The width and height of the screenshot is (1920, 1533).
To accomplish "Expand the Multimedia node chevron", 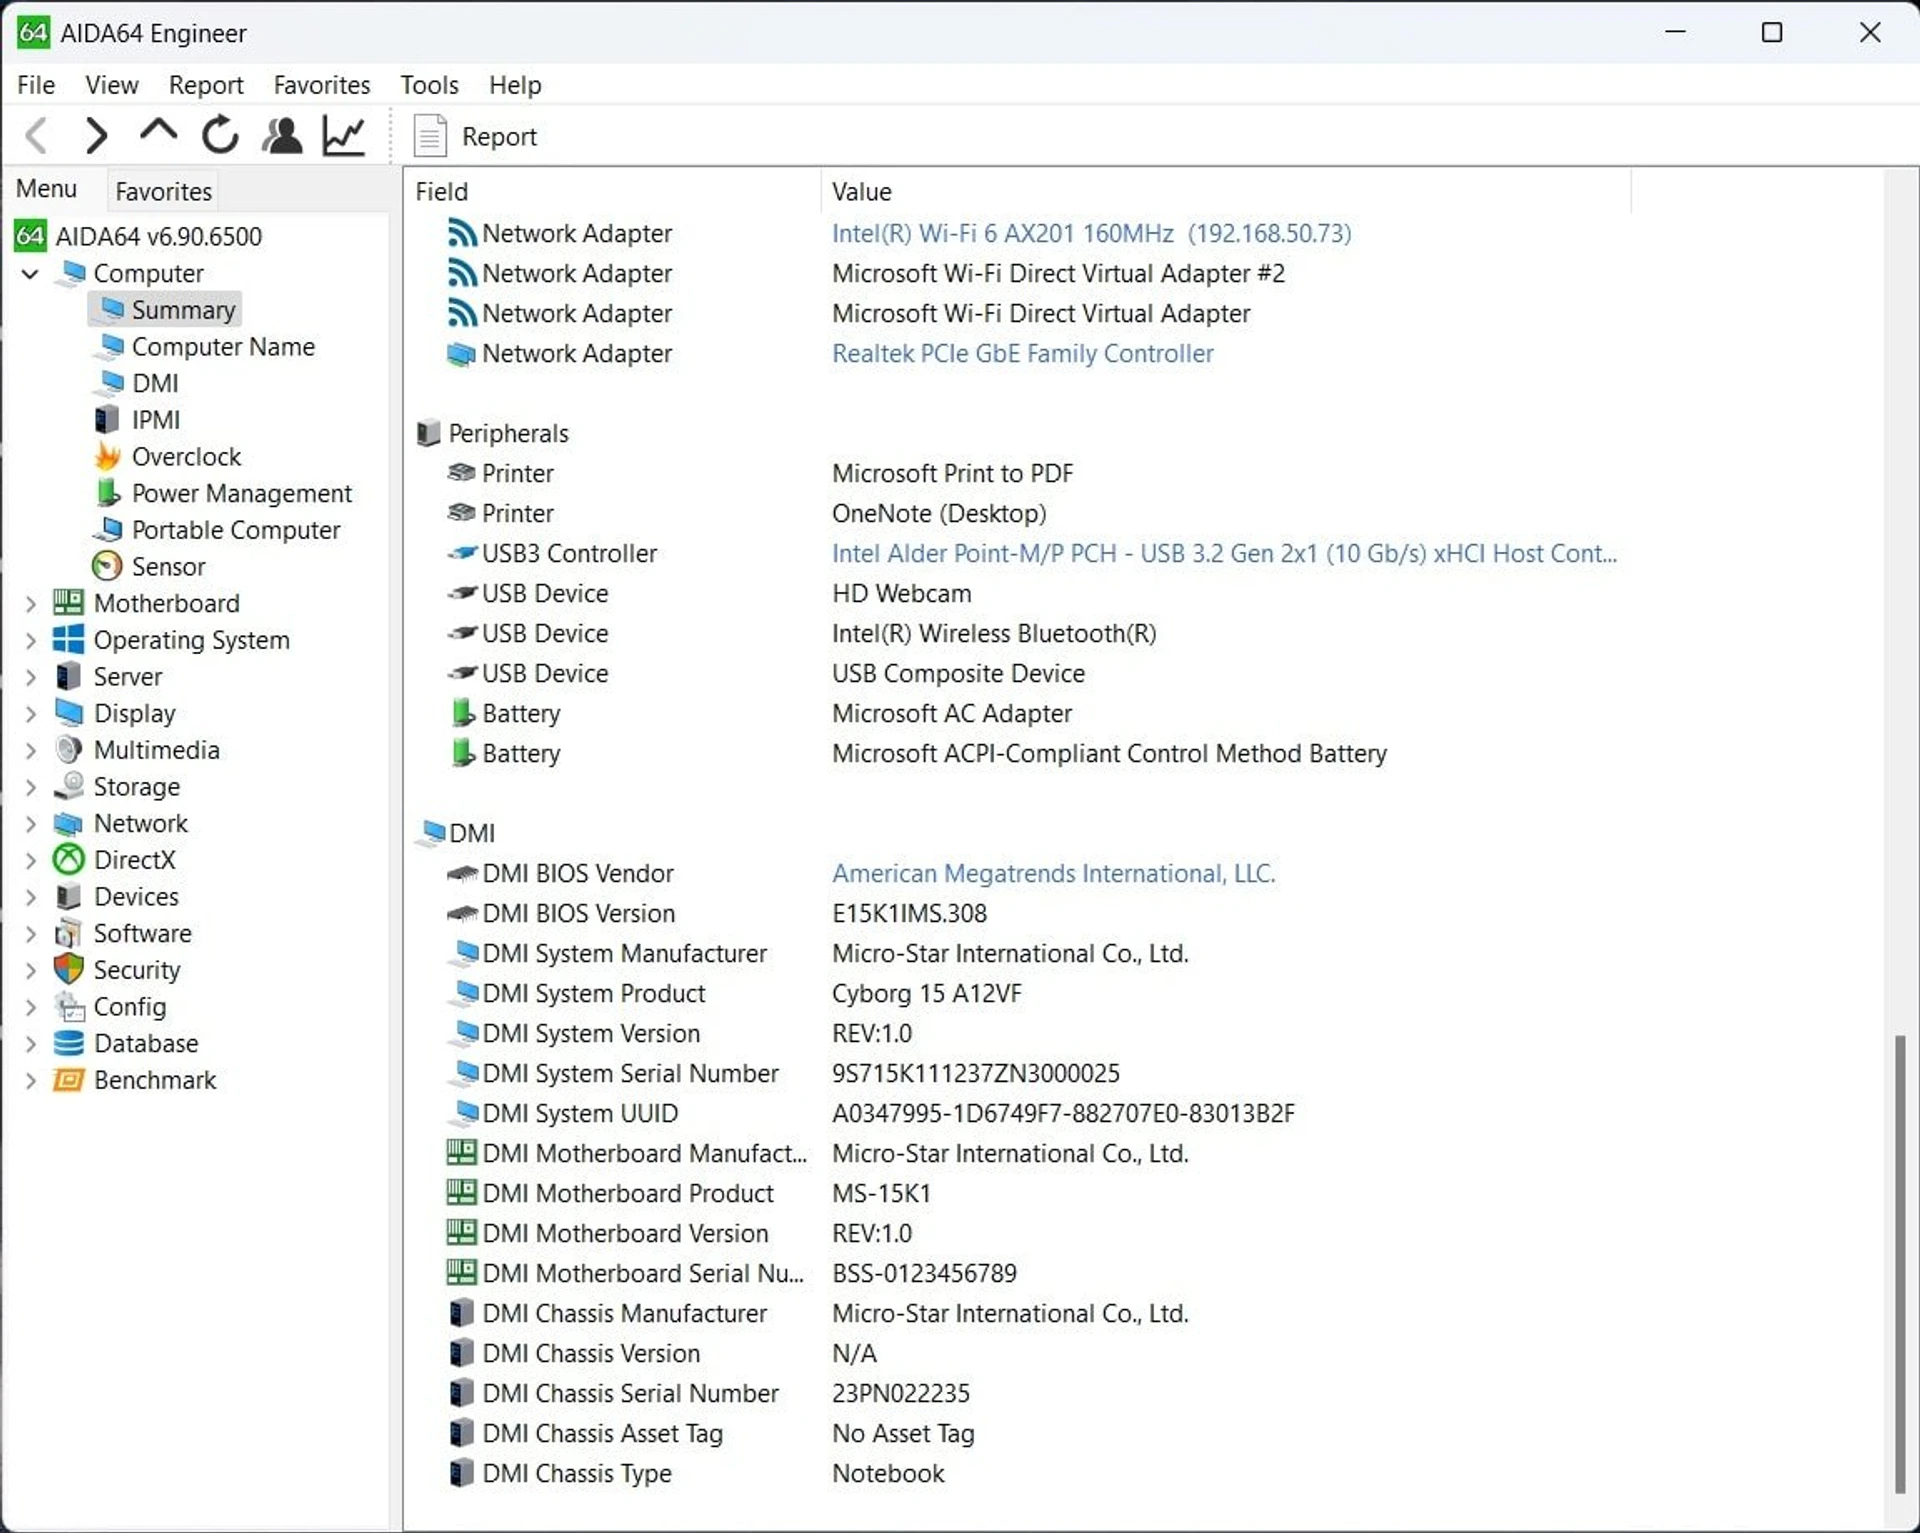I will [30, 750].
